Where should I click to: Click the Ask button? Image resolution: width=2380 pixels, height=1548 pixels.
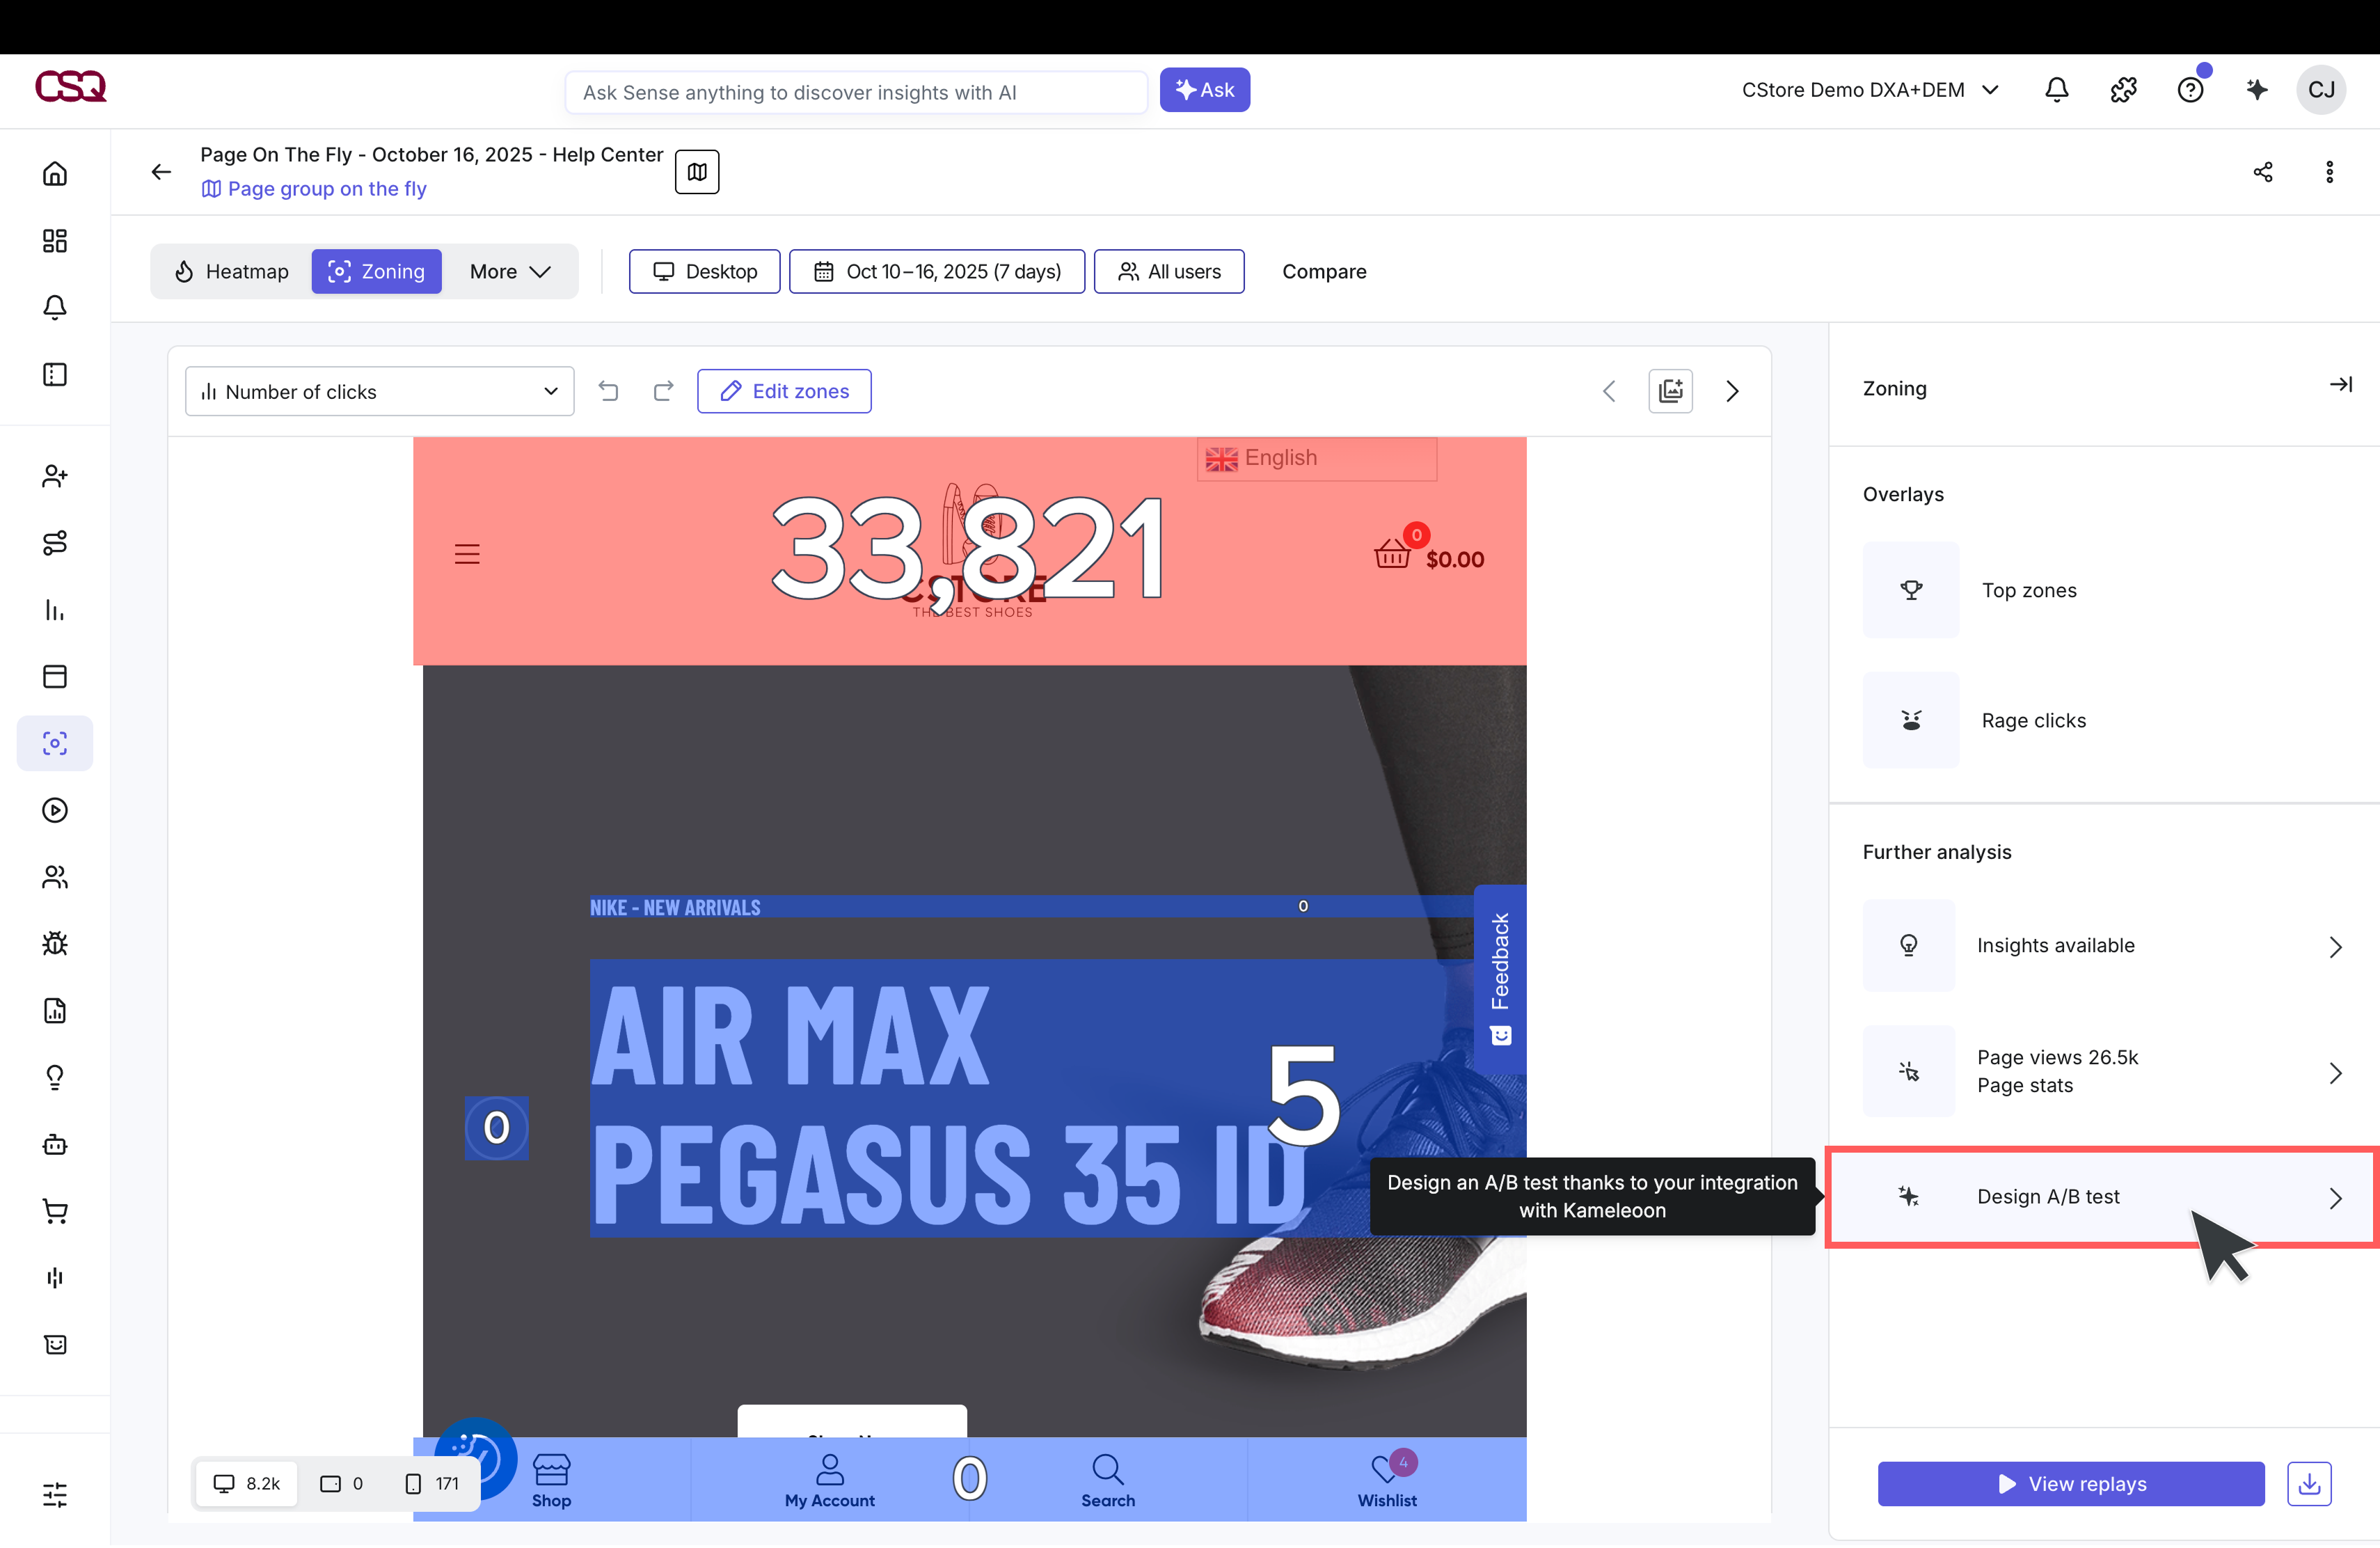[x=1205, y=90]
